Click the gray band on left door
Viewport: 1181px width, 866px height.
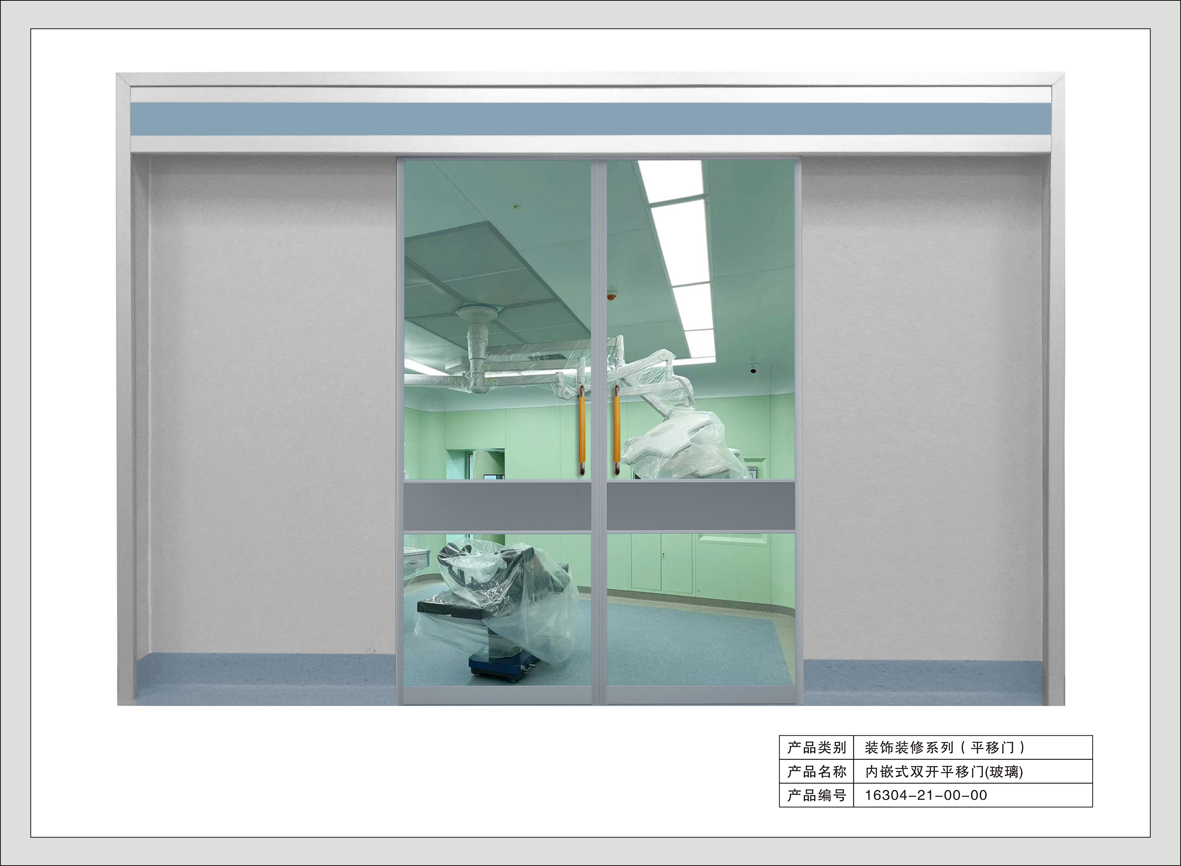point(497,506)
